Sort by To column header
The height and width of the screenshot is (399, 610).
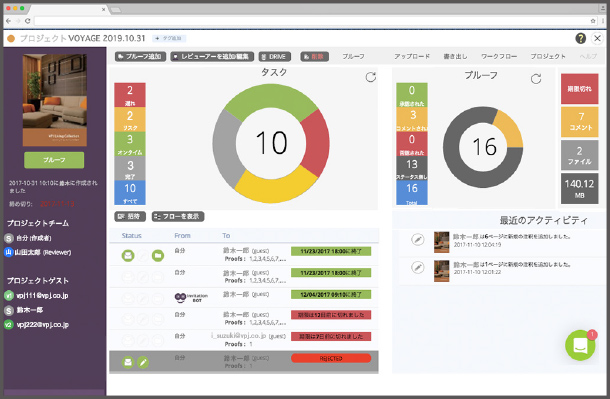(226, 236)
